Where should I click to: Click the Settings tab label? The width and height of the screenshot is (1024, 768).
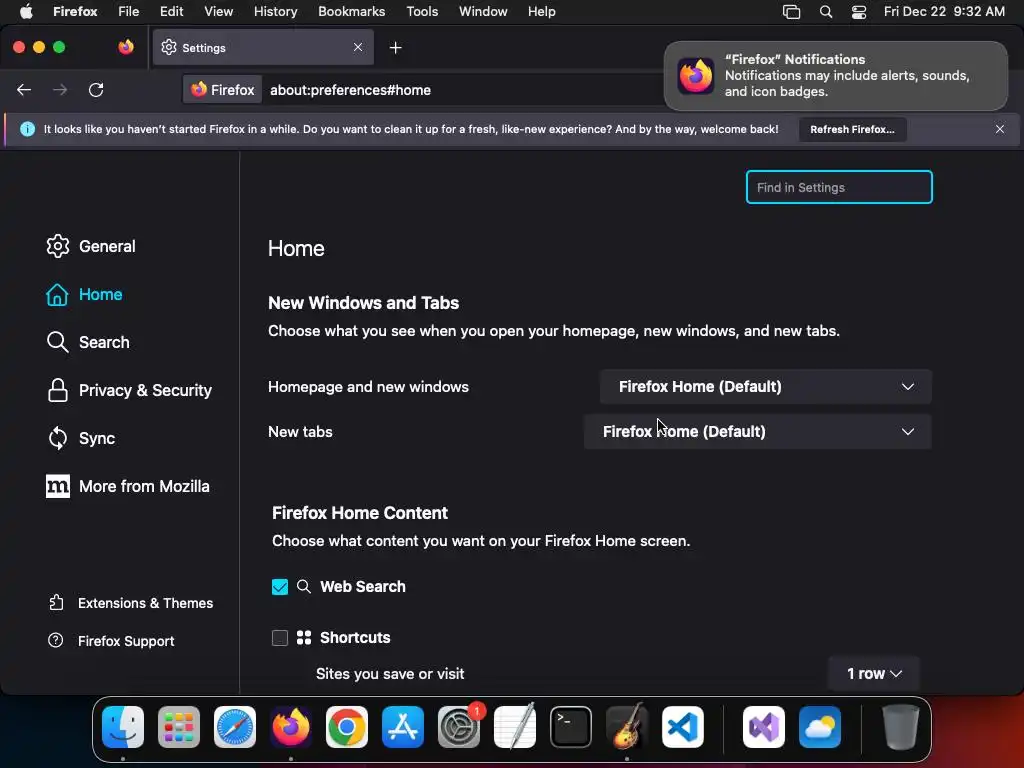204,48
